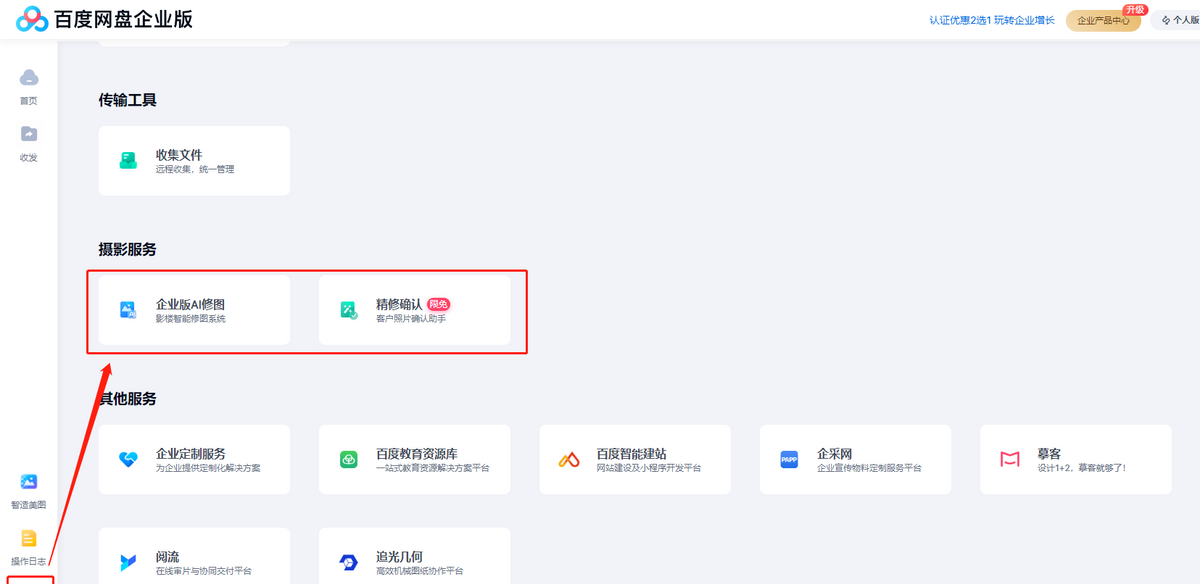Click the 企采网 blue icon

[x=789, y=459]
